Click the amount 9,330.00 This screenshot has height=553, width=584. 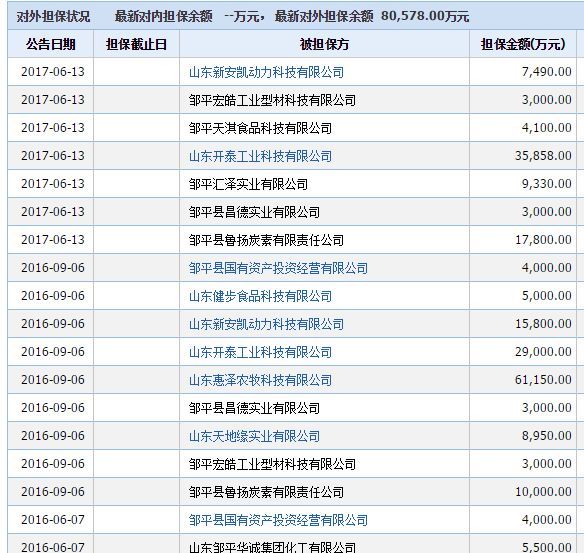click(x=546, y=184)
